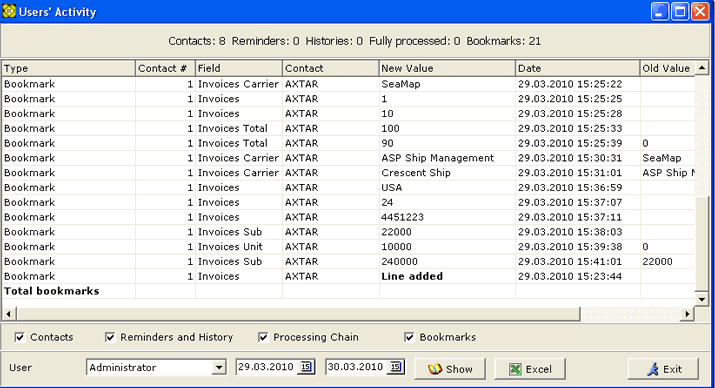Open calendar picker for end date 30.03.2010
This screenshot has width=715, height=388.
tap(396, 367)
